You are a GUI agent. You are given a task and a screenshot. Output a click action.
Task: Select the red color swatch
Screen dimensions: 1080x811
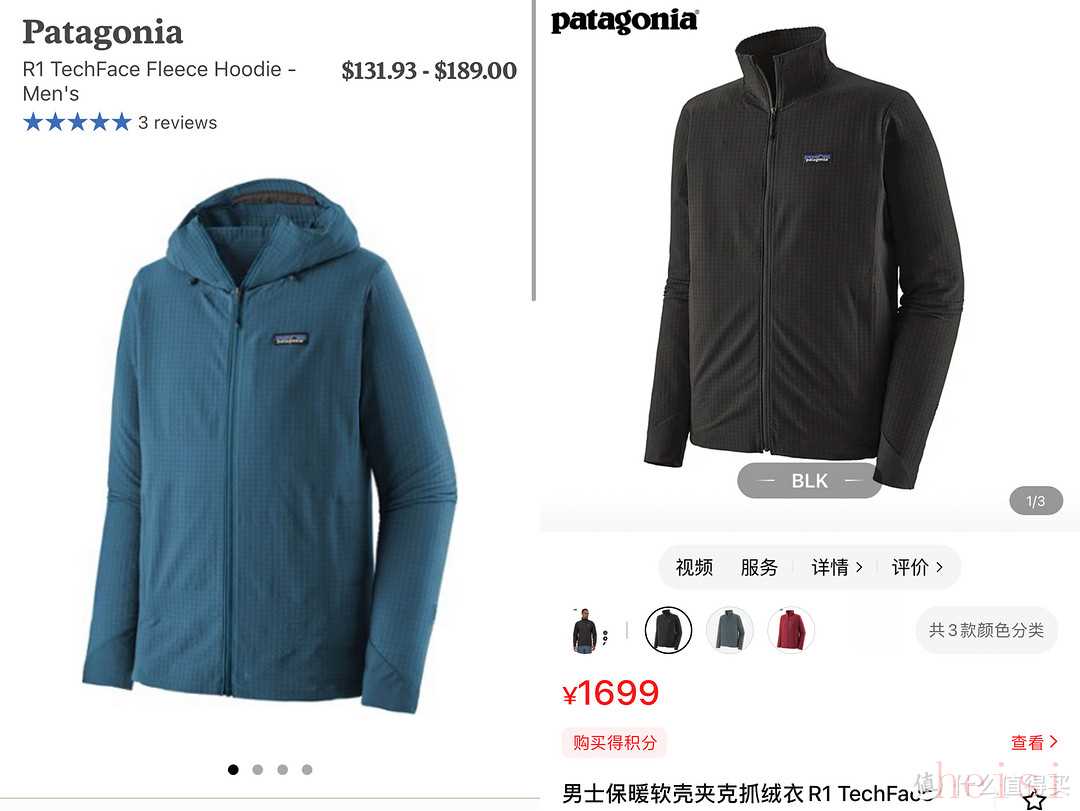[791, 630]
